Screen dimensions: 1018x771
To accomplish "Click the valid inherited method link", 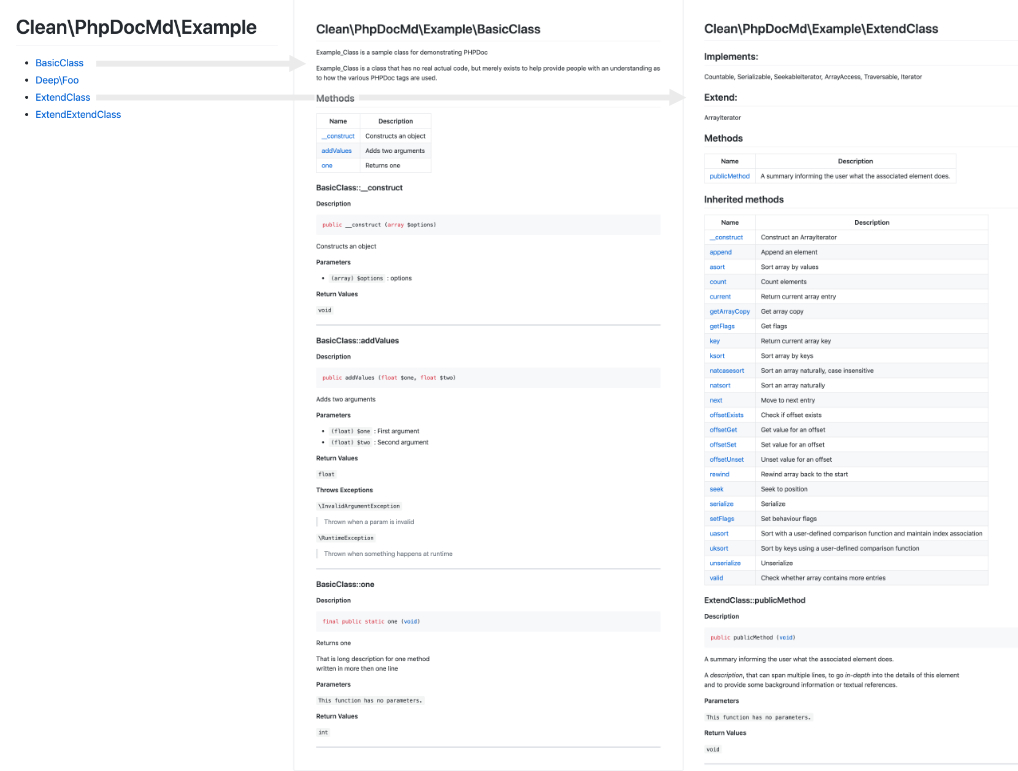I will pyautogui.click(x=716, y=578).
